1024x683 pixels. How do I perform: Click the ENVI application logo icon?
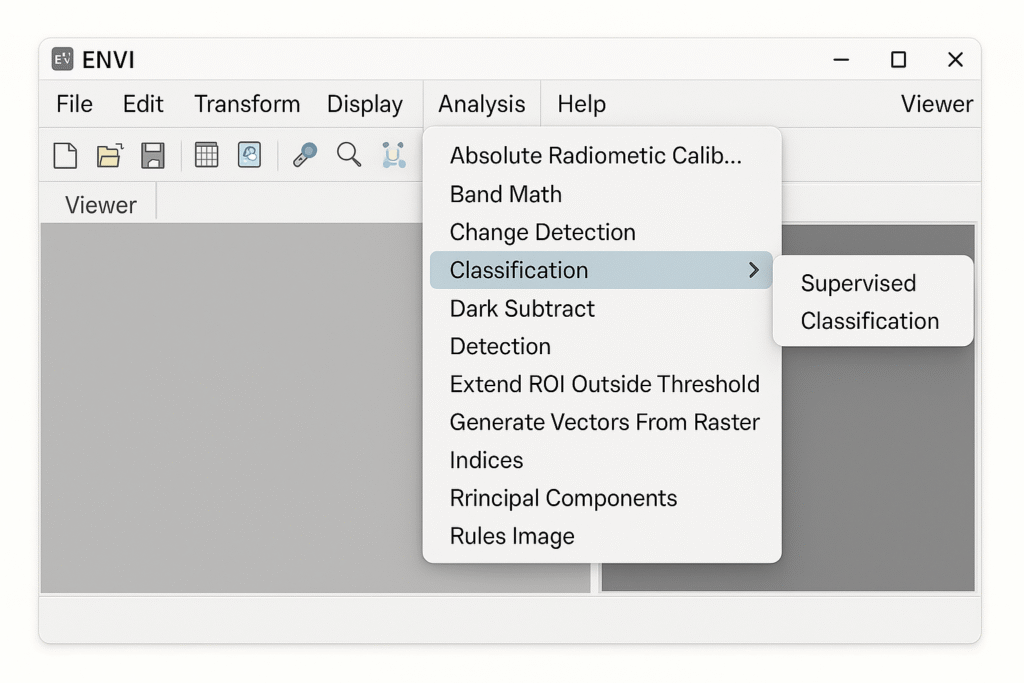(x=63, y=59)
